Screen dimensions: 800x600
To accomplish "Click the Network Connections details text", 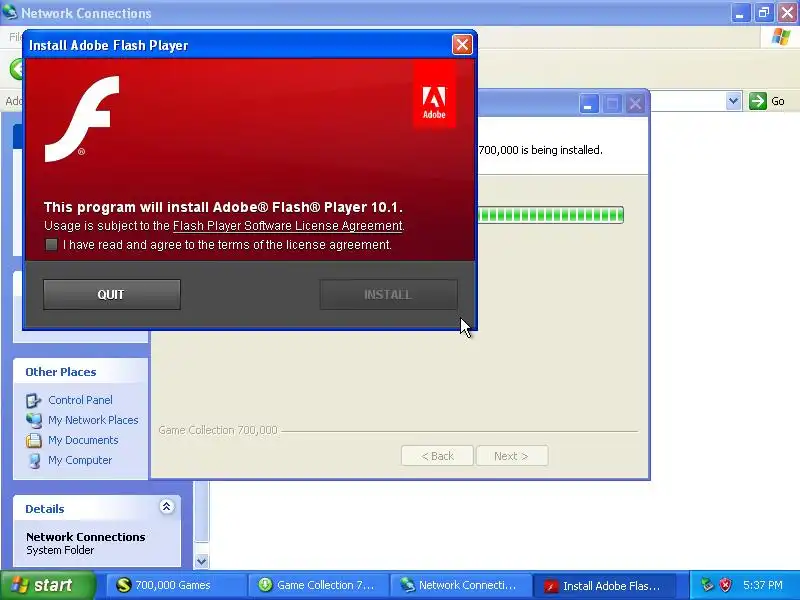I will [x=86, y=537].
